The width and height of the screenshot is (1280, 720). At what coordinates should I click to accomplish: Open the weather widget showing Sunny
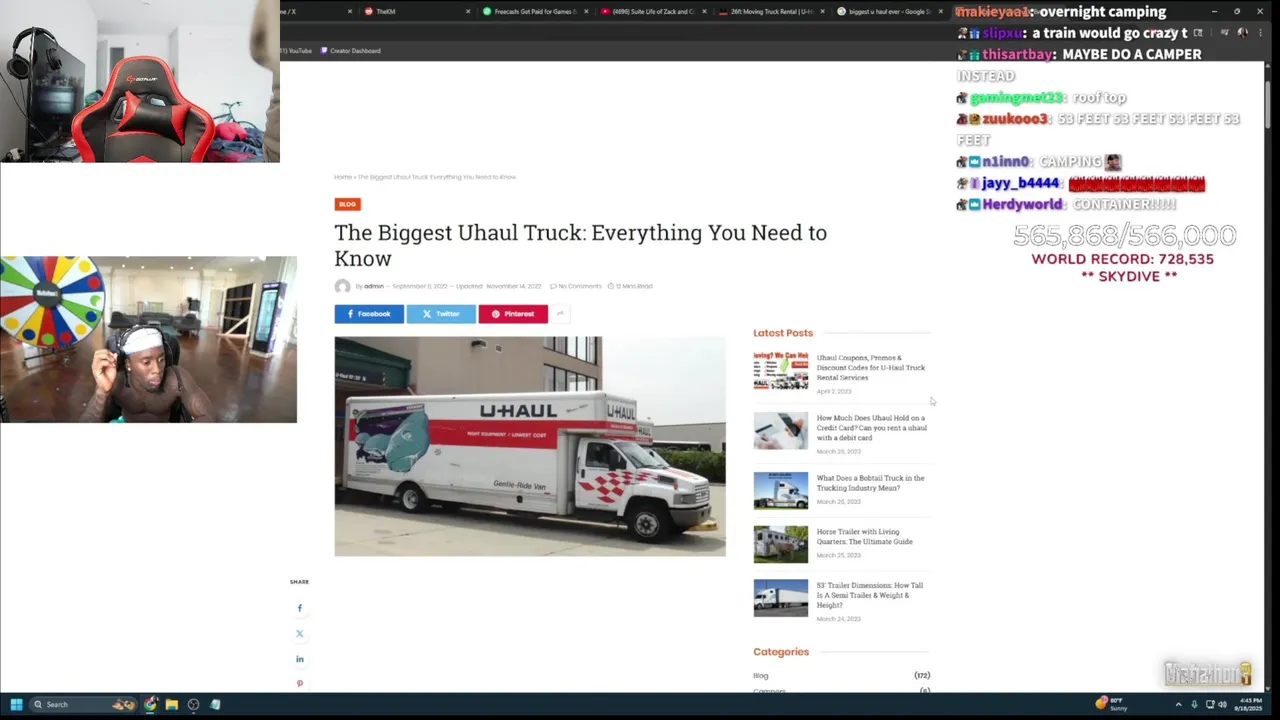1113,704
